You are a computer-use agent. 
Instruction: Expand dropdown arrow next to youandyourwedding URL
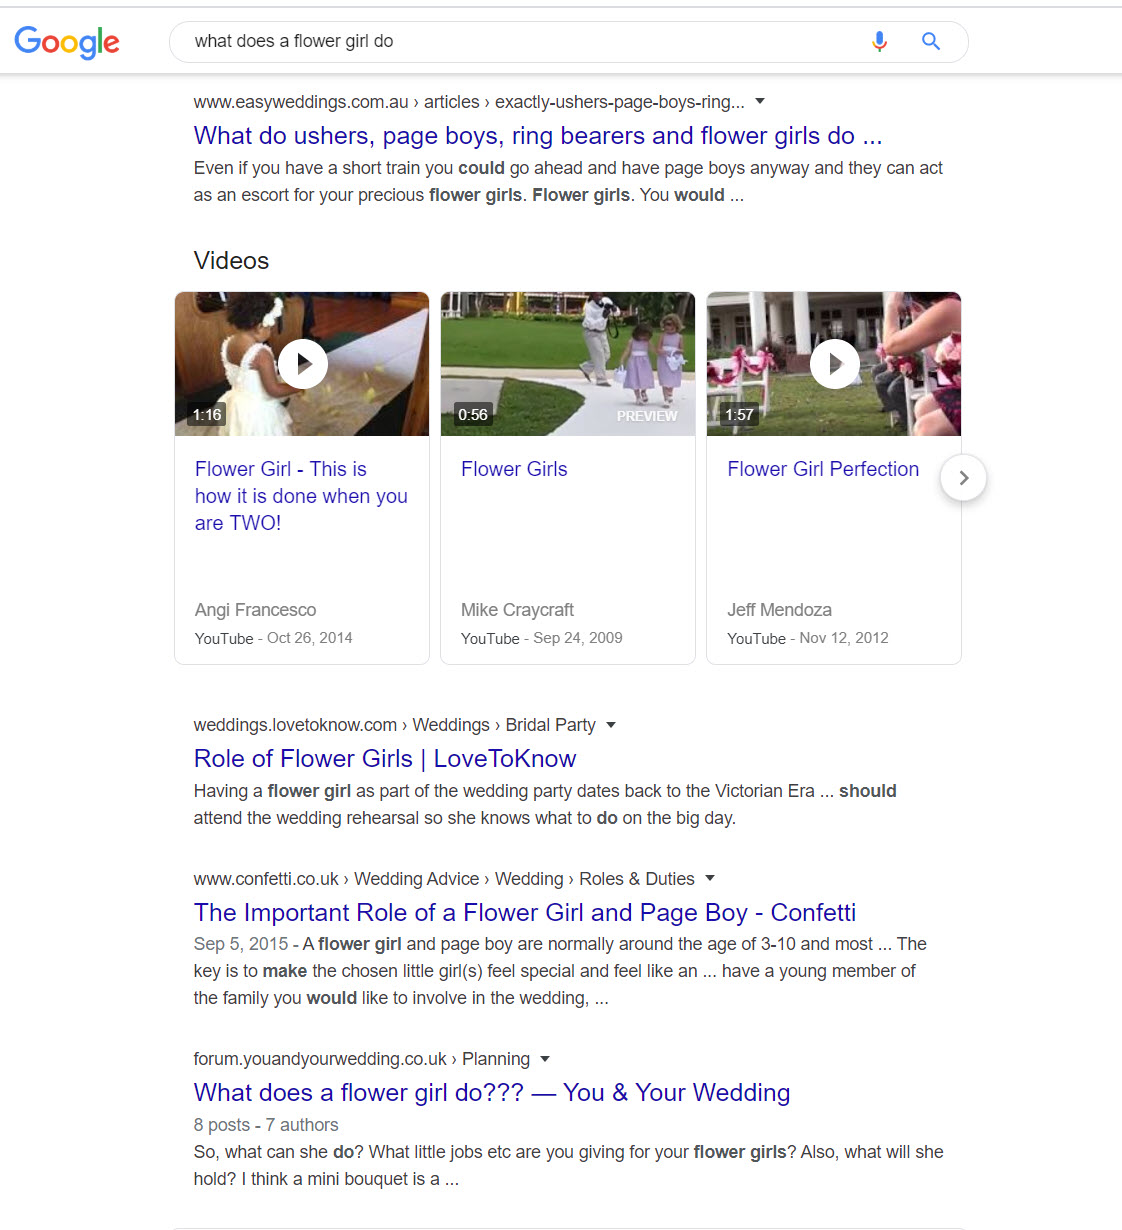[x=545, y=1059]
